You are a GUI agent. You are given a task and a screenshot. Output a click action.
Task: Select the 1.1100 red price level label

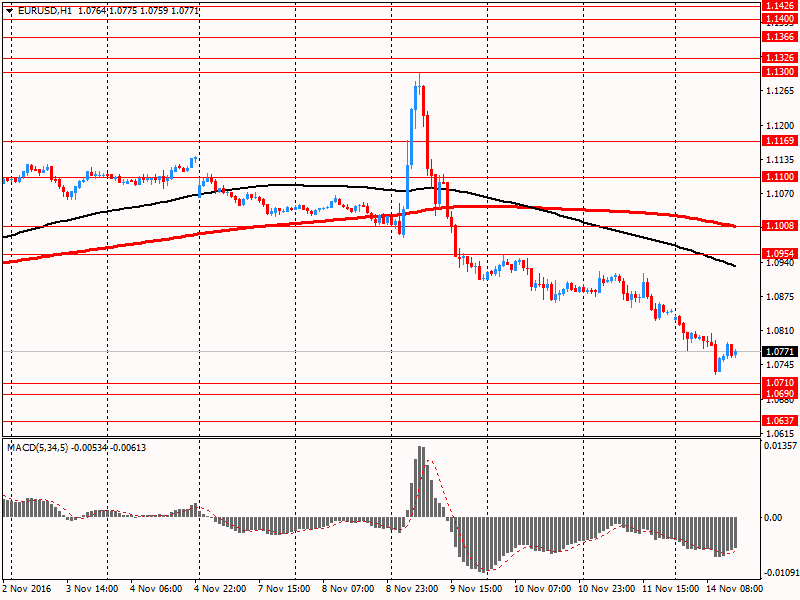pos(780,177)
